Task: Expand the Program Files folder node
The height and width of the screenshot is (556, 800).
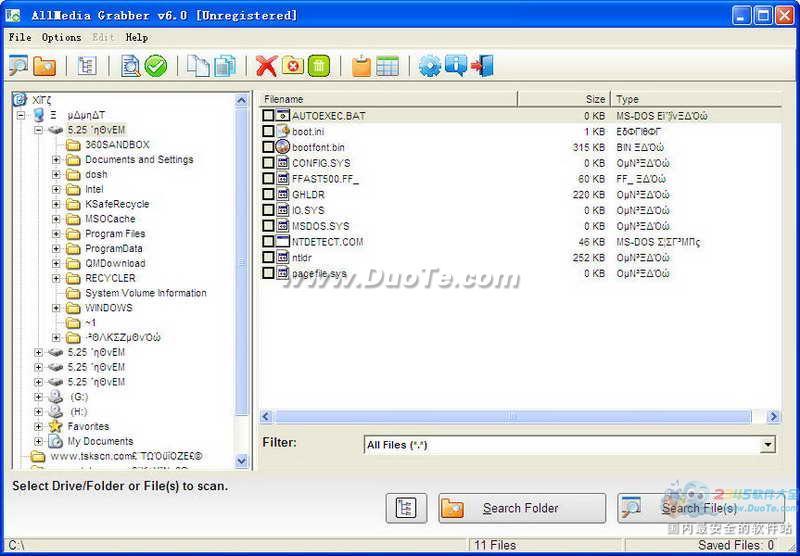Action: pyautogui.click(x=56, y=234)
